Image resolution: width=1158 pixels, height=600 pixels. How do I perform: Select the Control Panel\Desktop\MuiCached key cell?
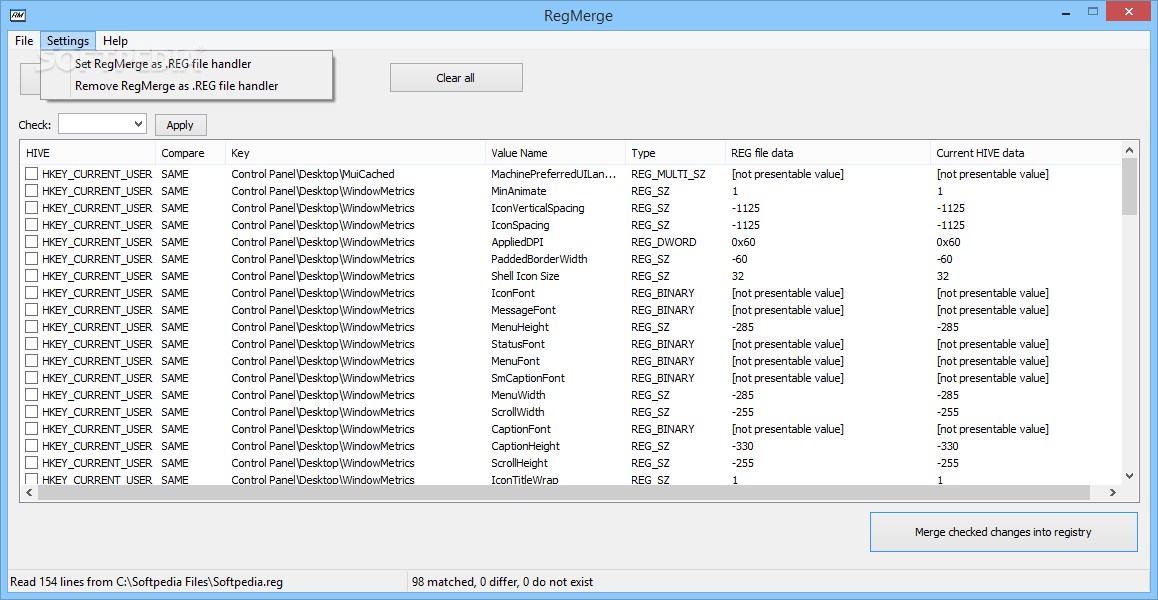pyautogui.click(x=313, y=174)
